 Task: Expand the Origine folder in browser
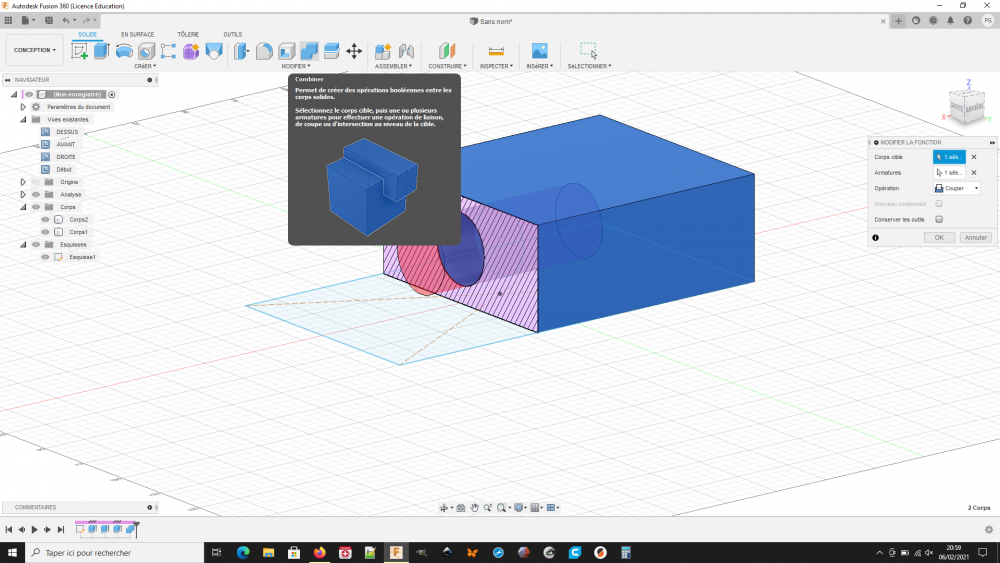tap(23, 182)
